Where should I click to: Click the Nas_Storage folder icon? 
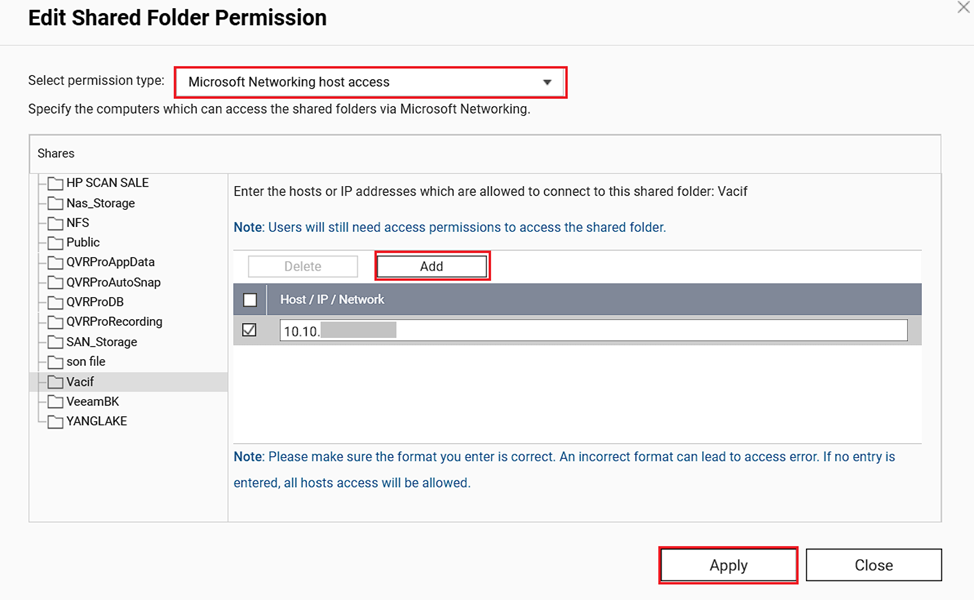coord(56,203)
